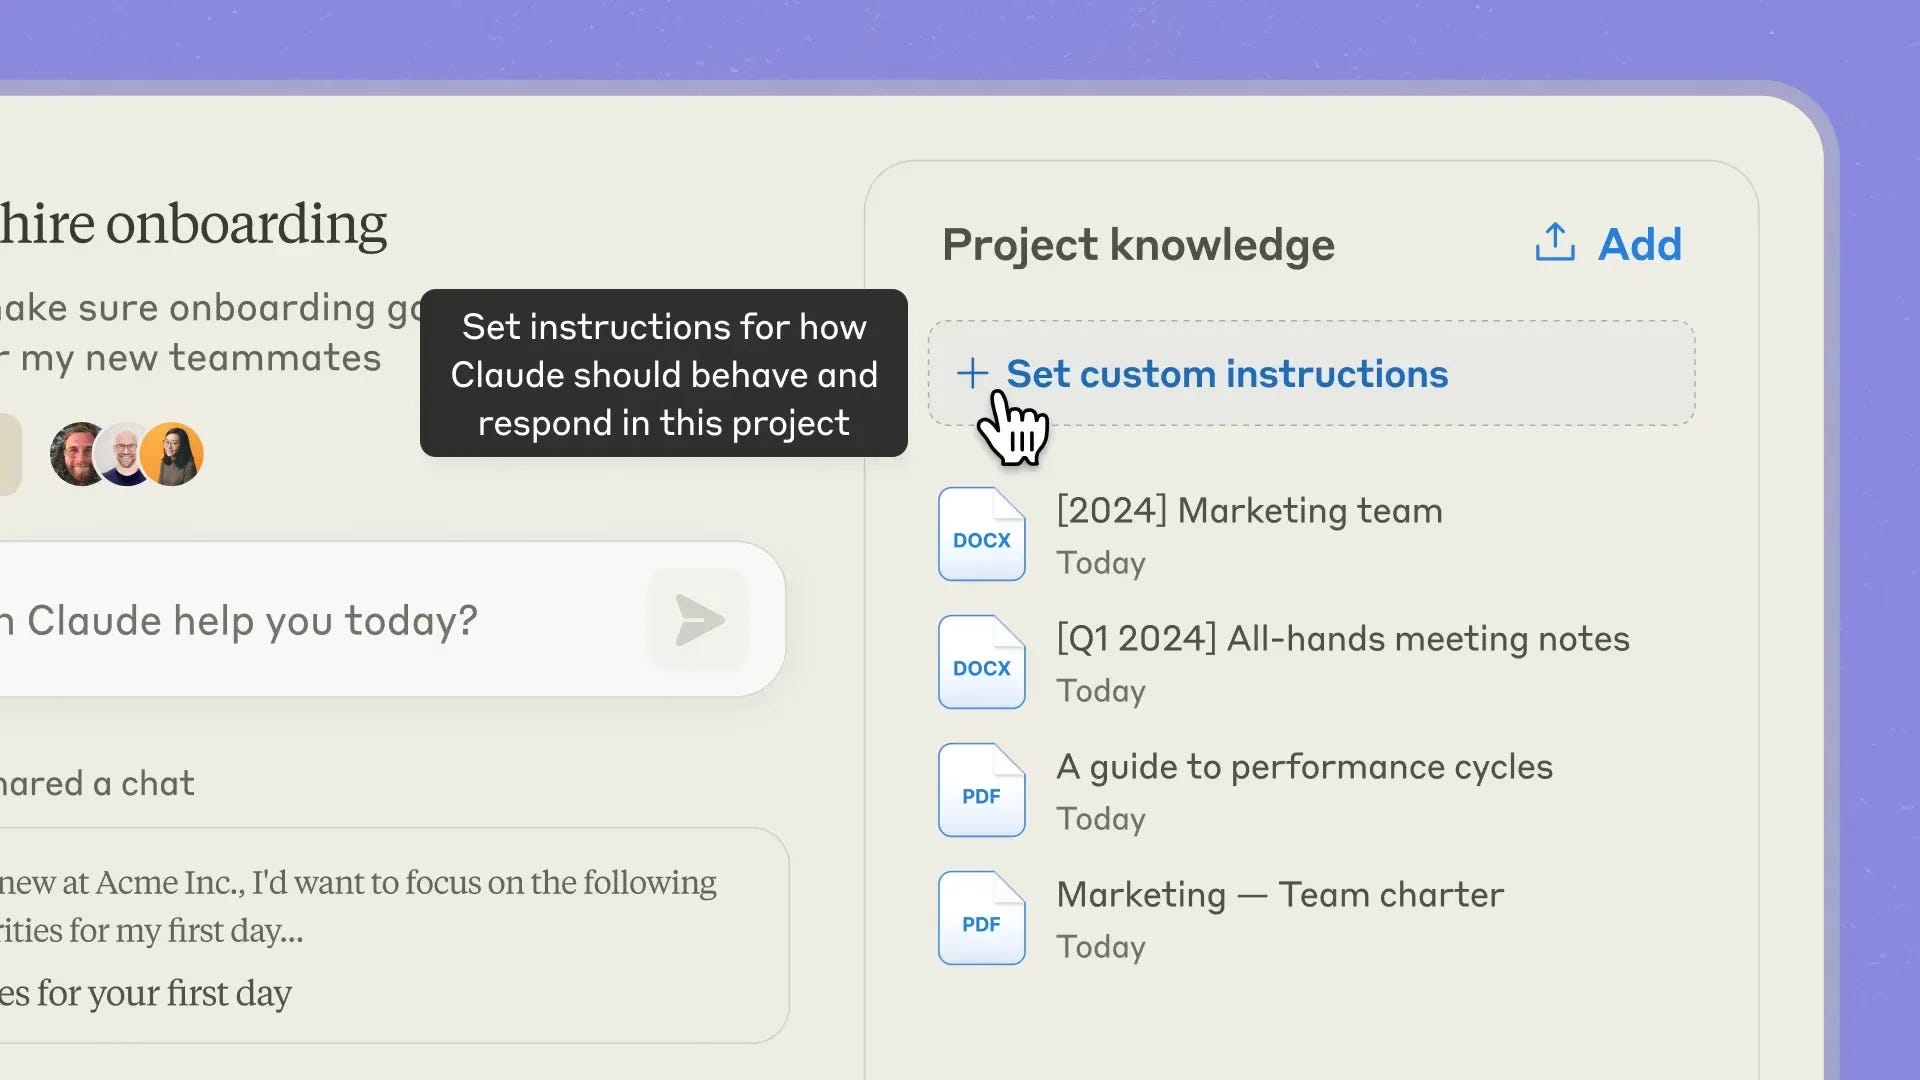Open A guide to performance cycles
The height and width of the screenshot is (1080, 1920).
[1305, 767]
